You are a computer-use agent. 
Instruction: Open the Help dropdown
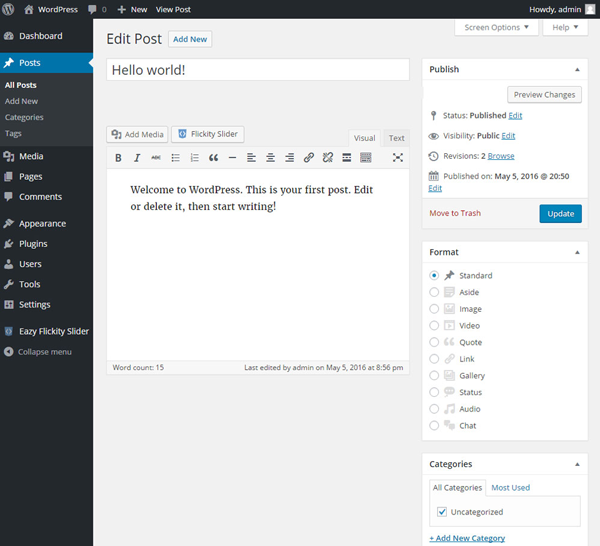coord(565,28)
